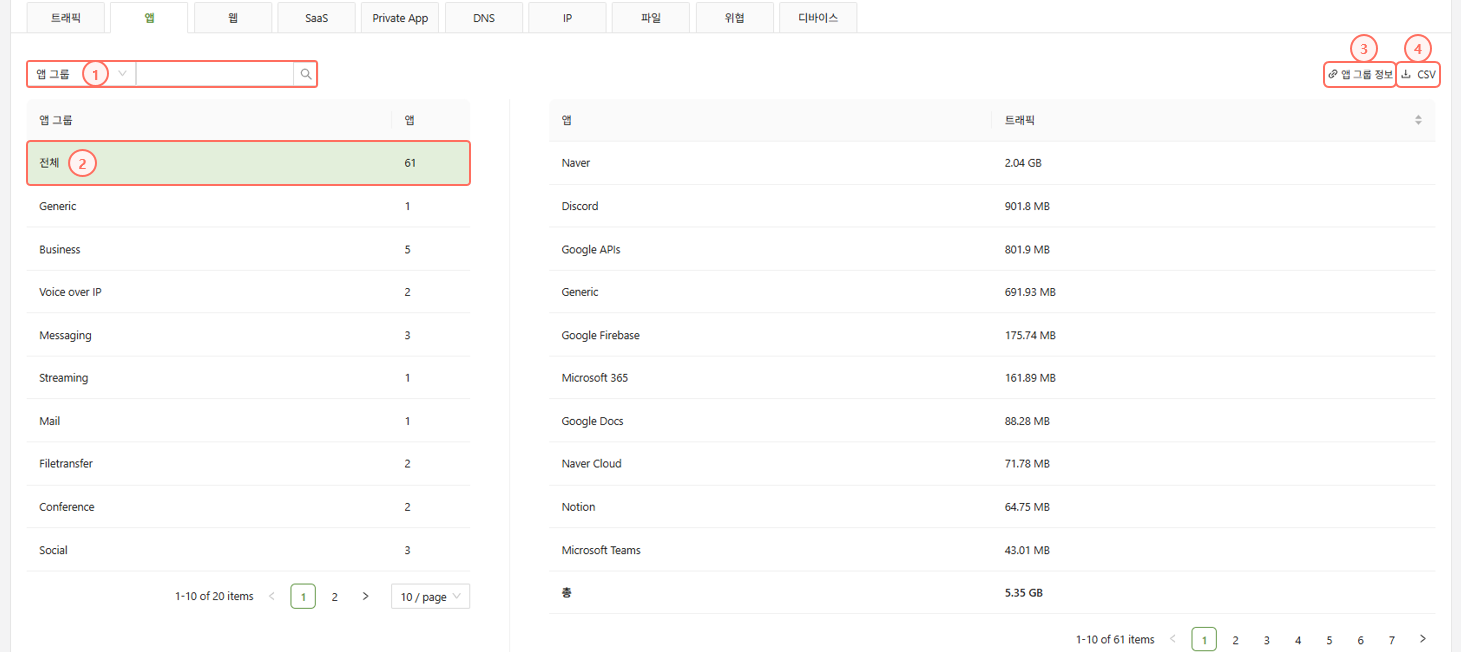Download the CSV export
The height and width of the screenshot is (652, 1461).
pos(1419,74)
